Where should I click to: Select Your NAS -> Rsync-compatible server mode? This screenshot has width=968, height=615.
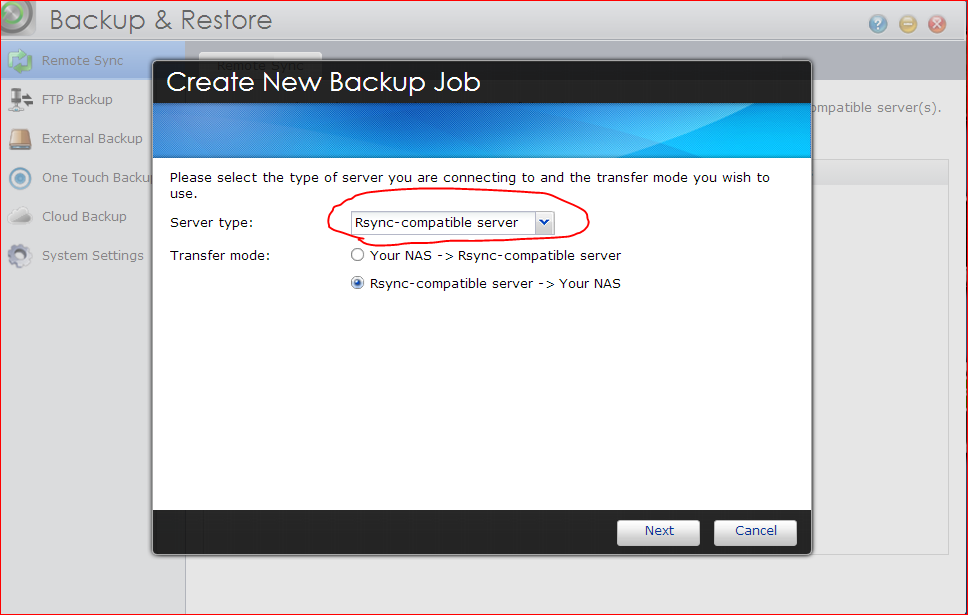358,255
